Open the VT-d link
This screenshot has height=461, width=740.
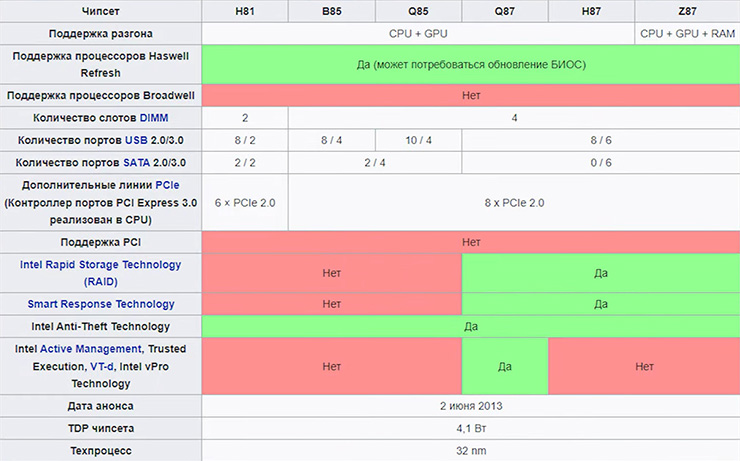coord(101,367)
